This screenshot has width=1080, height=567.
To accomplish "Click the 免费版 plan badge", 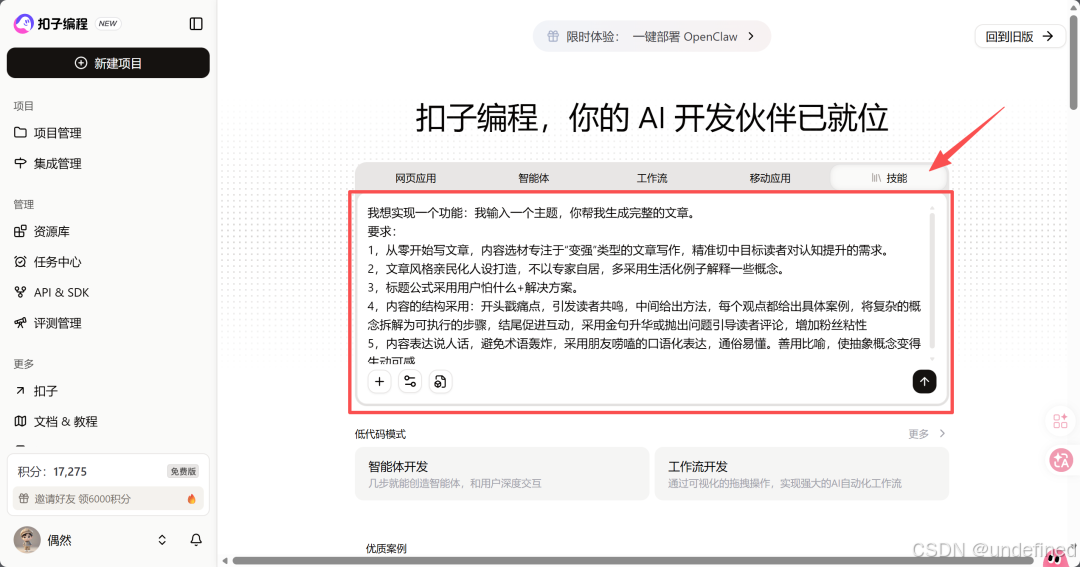I will tap(183, 471).
